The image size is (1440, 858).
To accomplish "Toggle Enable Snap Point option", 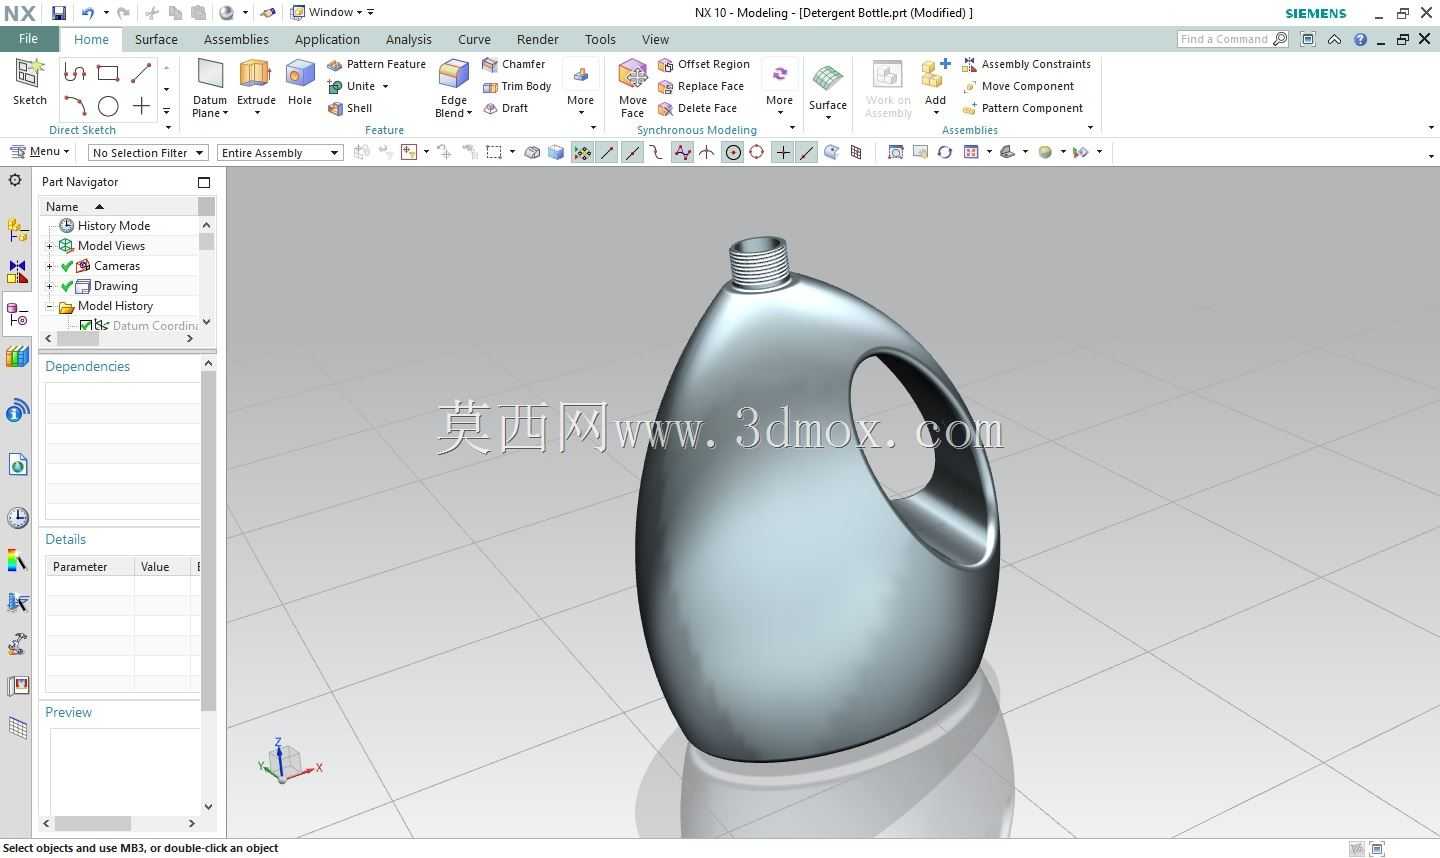I will (x=582, y=152).
